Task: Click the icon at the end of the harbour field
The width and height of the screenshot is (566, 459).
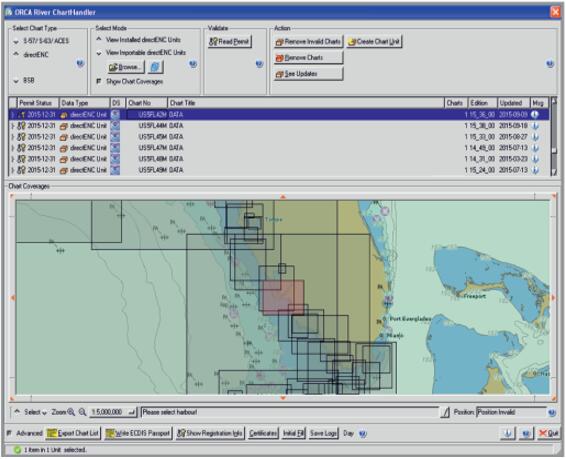Action: 445,412
